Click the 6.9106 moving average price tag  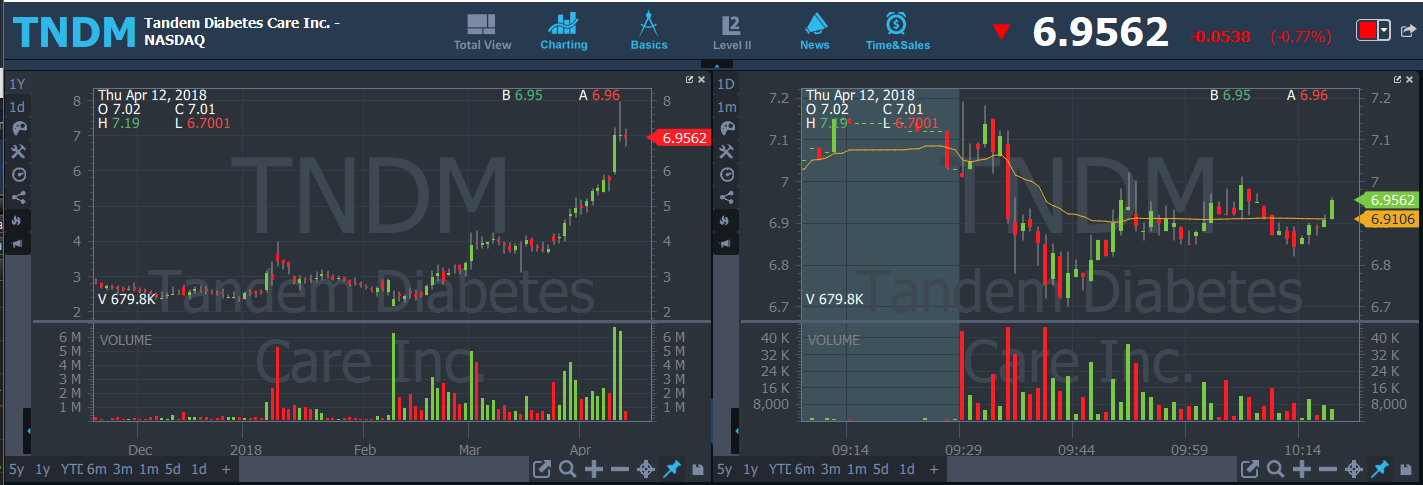pyautogui.click(x=1390, y=219)
